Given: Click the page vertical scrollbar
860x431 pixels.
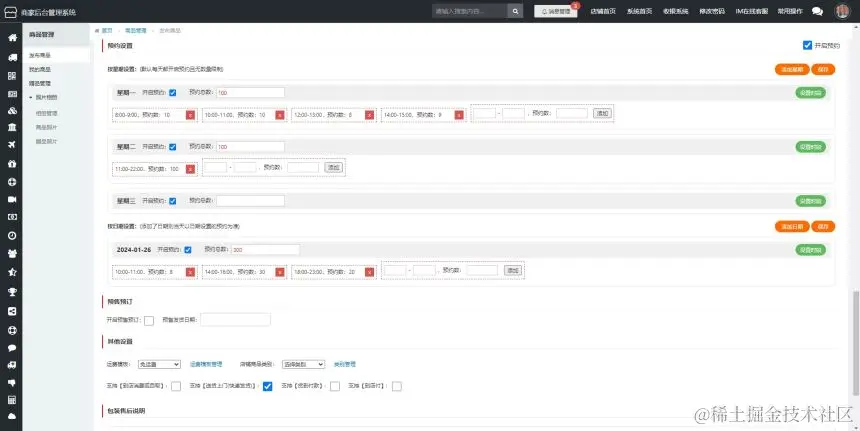Looking at the screenshot, I should coord(856,343).
